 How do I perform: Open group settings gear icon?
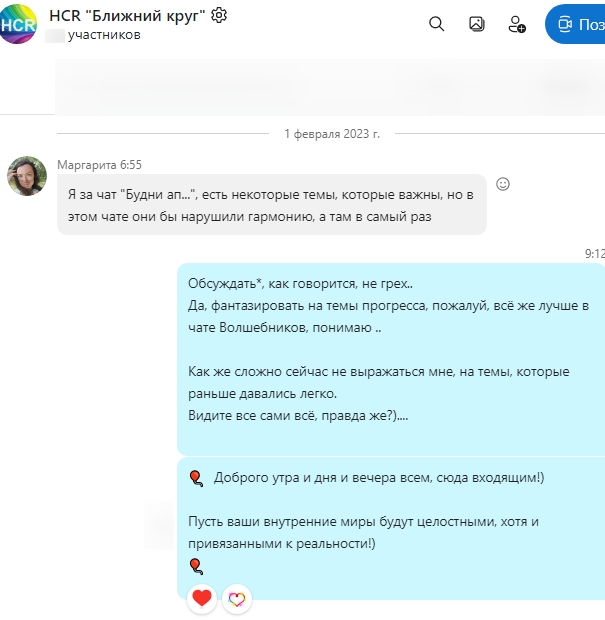219,15
